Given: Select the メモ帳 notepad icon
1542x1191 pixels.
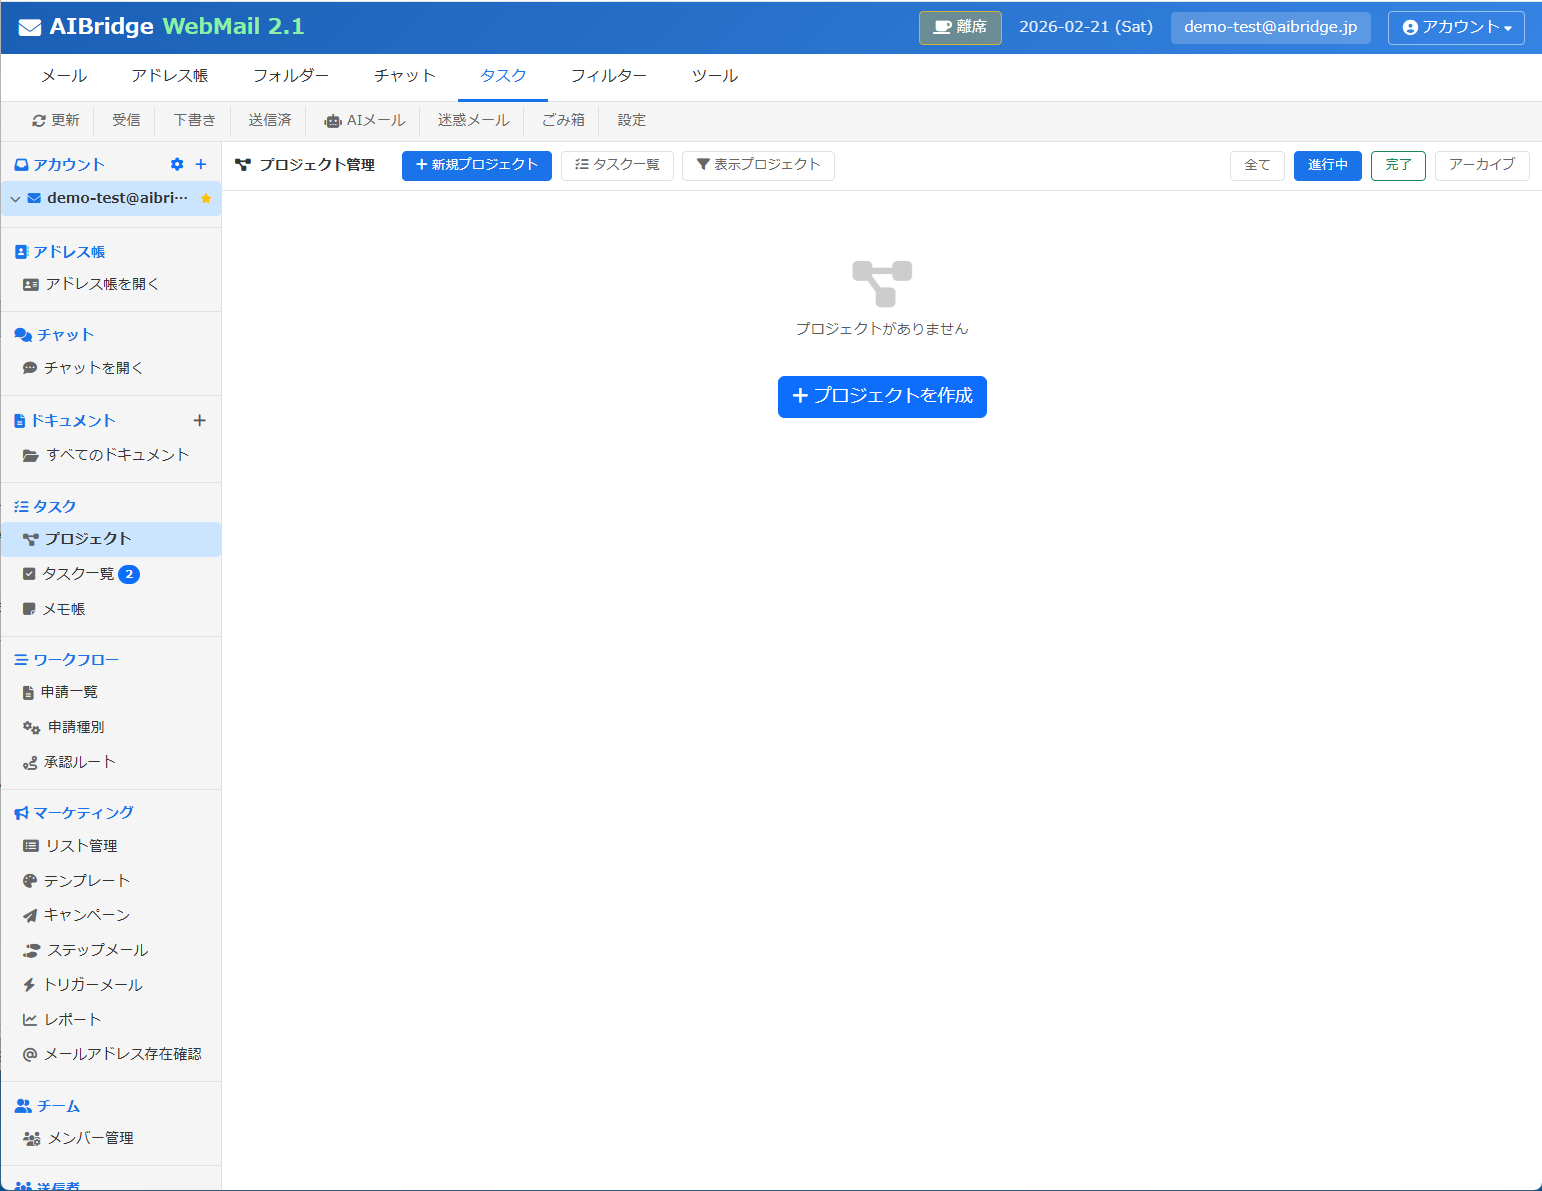Looking at the screenshot, I should 31,609.
